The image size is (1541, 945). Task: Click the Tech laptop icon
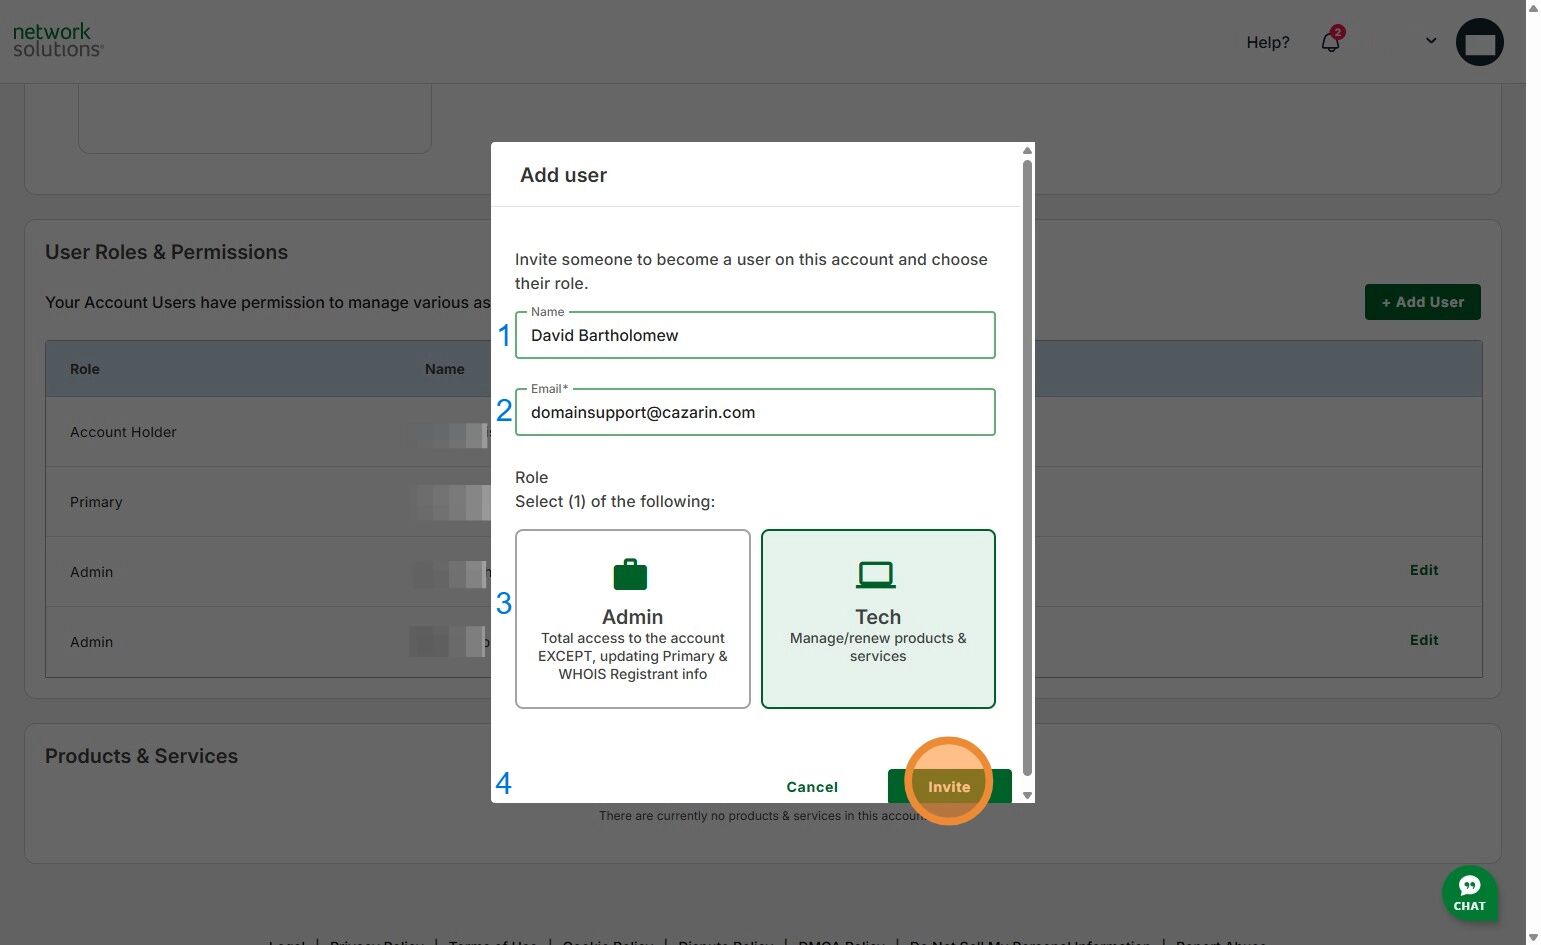pos(876,574)
